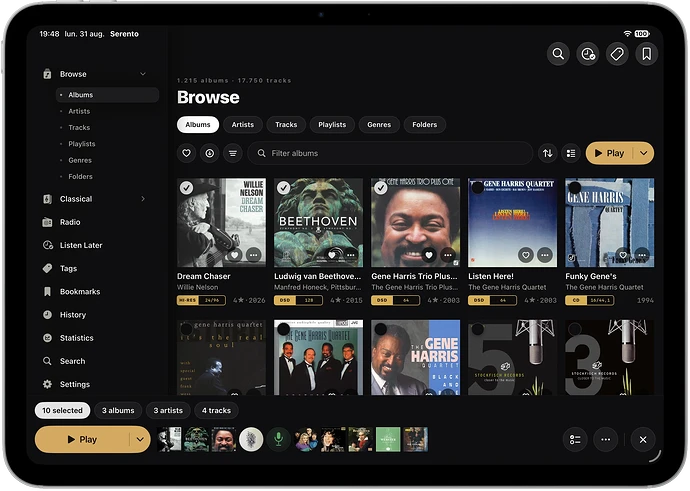The height and width of the screenshot is (491, 690).
Task: Switch to the Tracks pill tab
Action: [286, 125]
